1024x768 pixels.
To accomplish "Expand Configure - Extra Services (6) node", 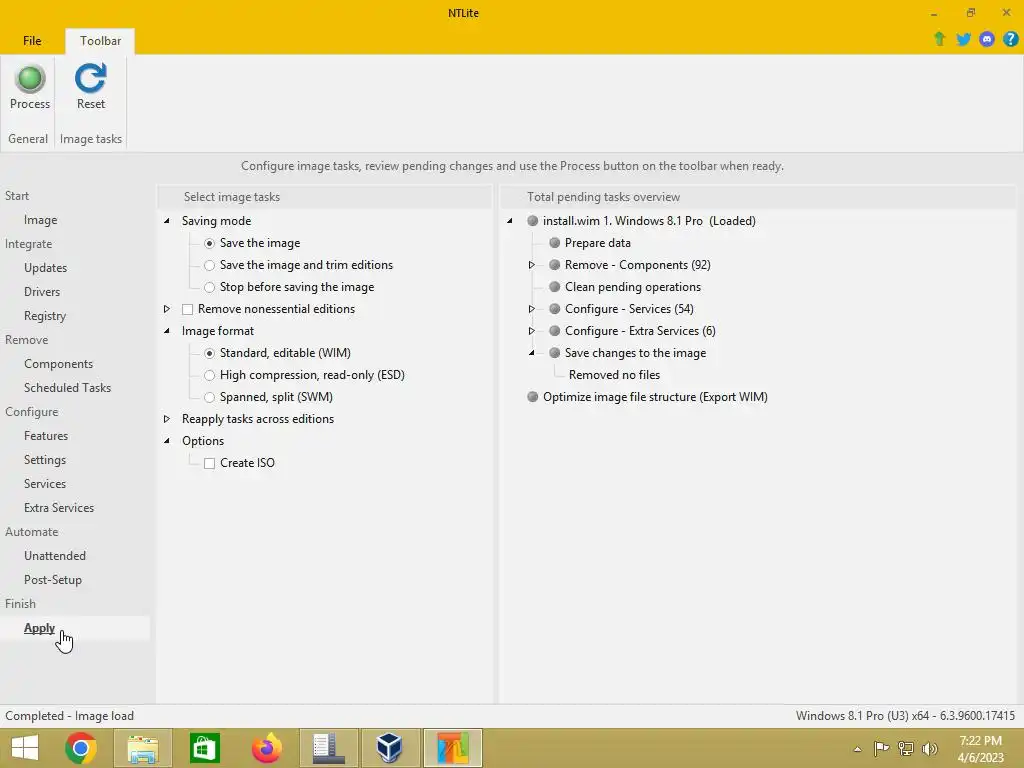I will point(532,331).
